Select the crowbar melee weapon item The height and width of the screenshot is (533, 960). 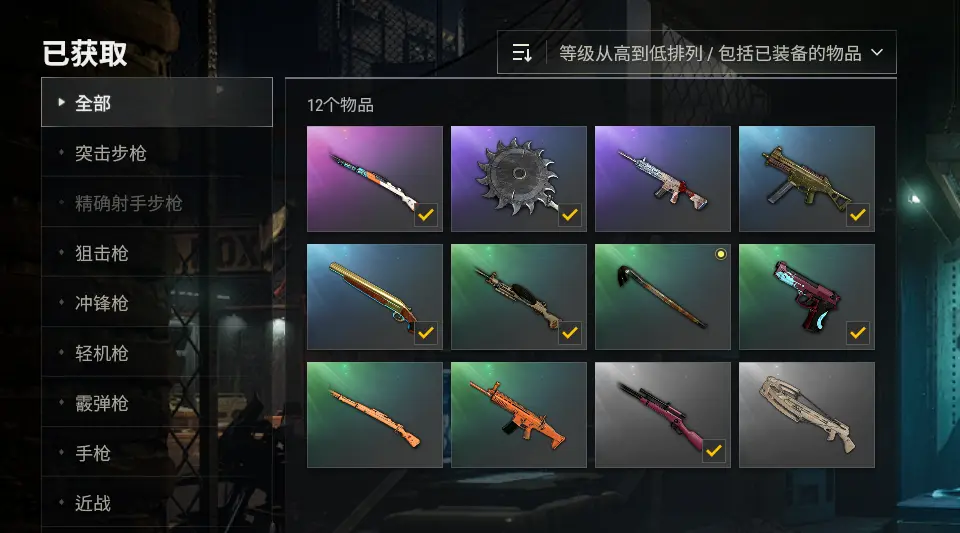point(662,297)
